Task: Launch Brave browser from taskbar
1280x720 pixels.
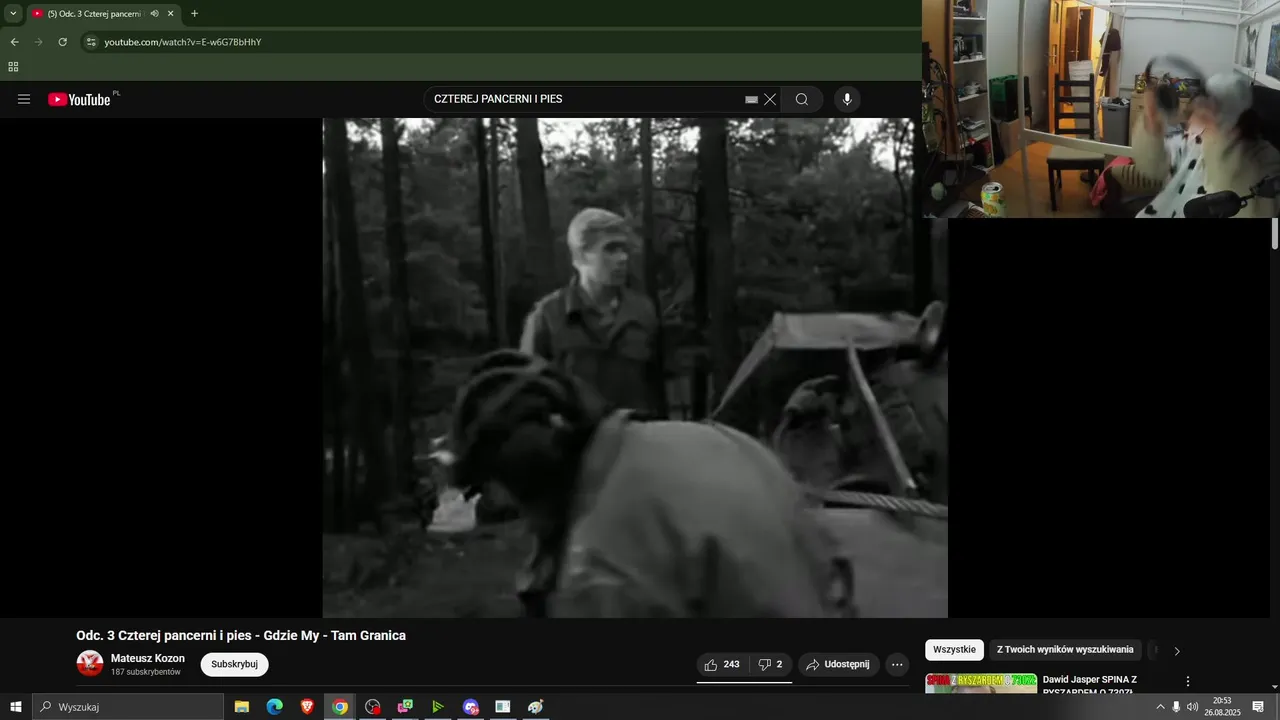Action: click(x=307, y=707)
